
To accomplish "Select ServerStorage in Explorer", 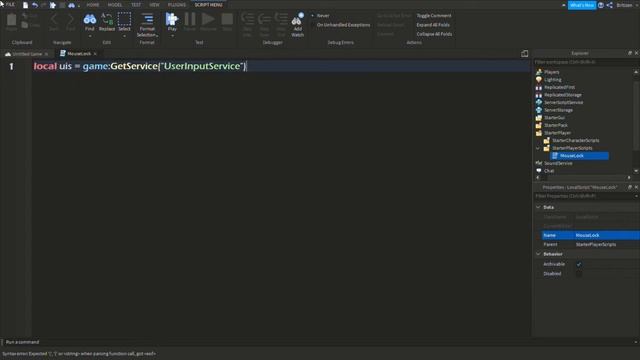I will (558, 110).
